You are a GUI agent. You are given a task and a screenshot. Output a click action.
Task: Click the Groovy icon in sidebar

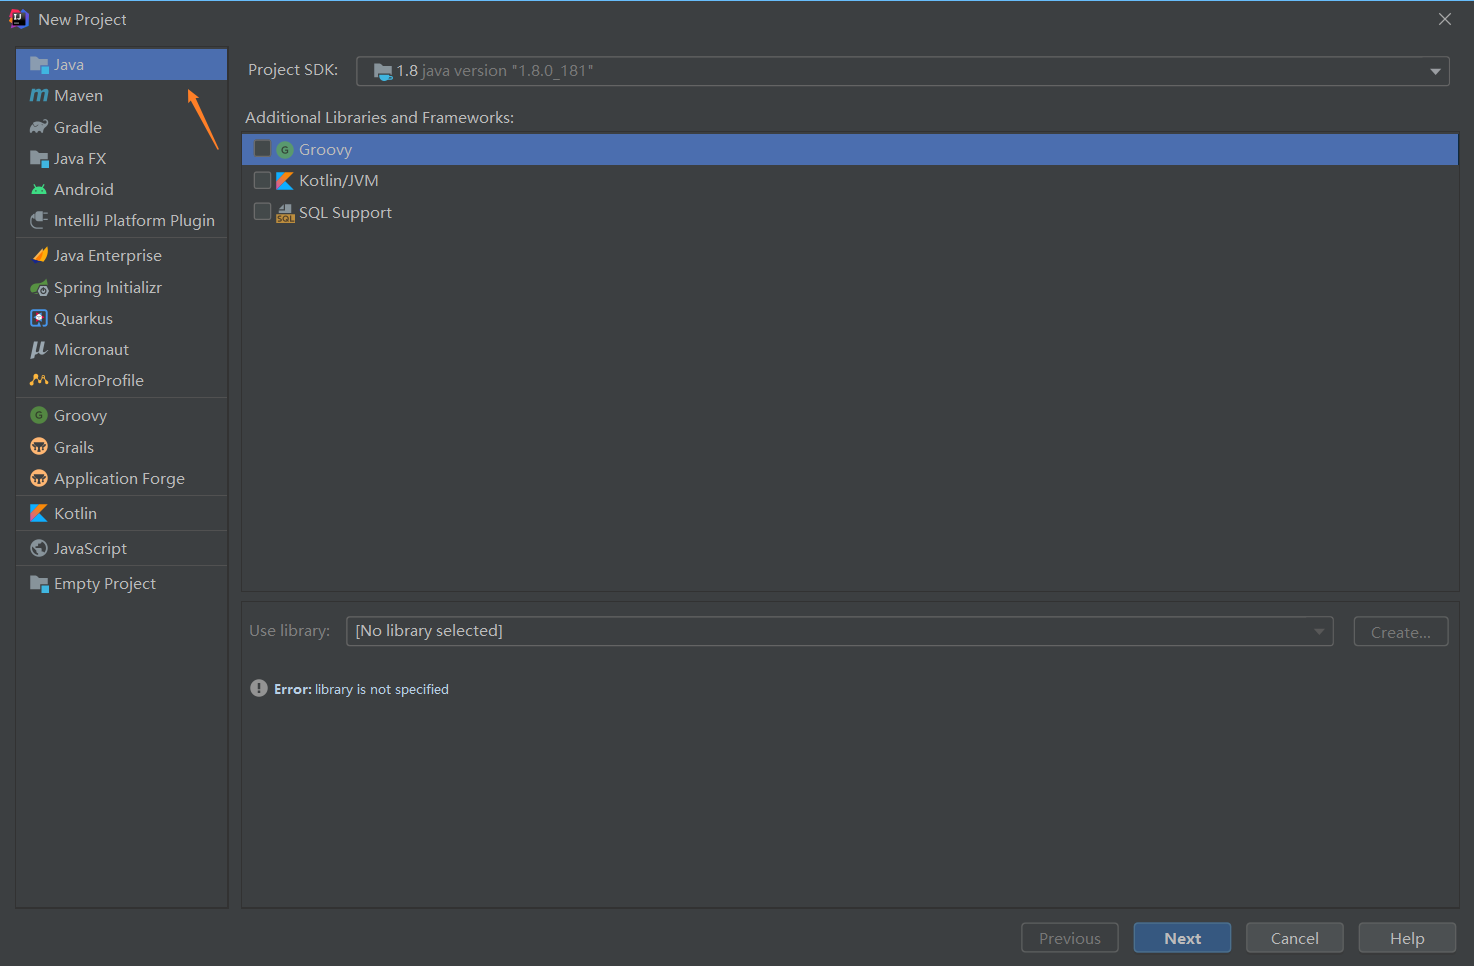coord(39,415)
